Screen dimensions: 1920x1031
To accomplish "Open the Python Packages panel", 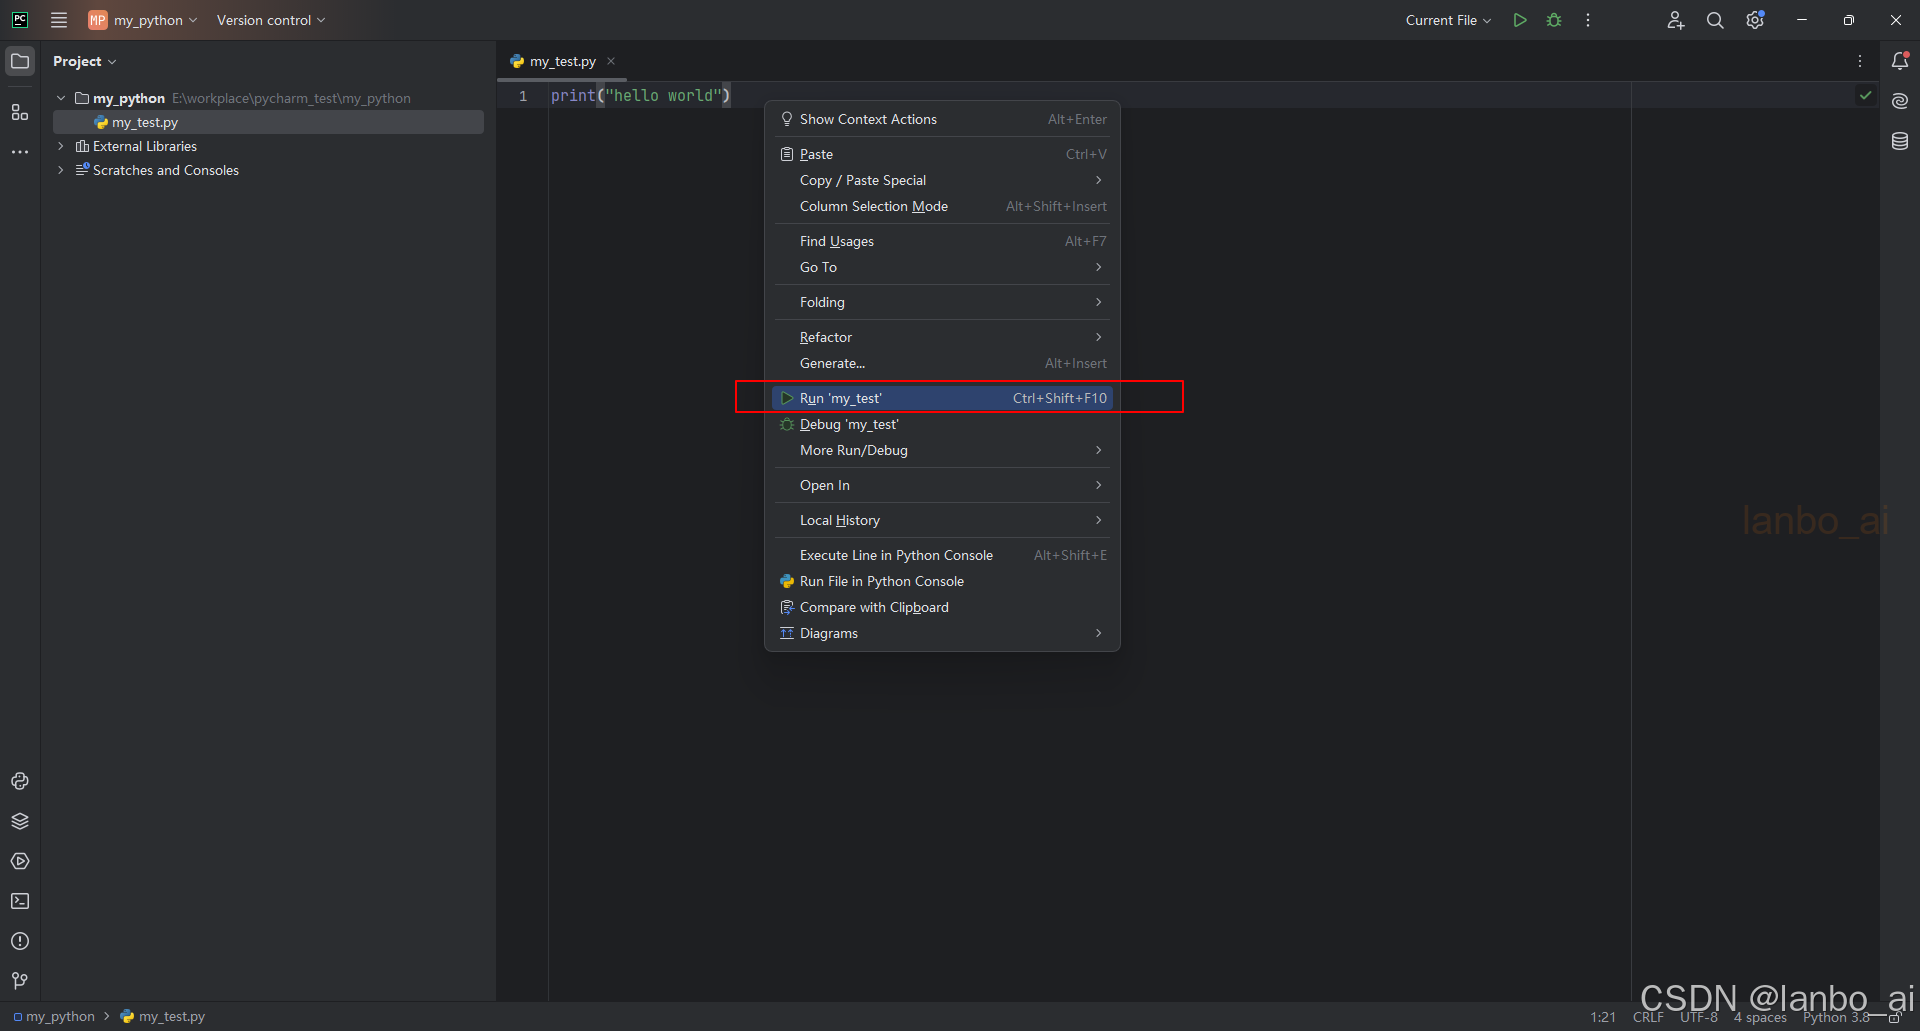I will pos(20,821).
